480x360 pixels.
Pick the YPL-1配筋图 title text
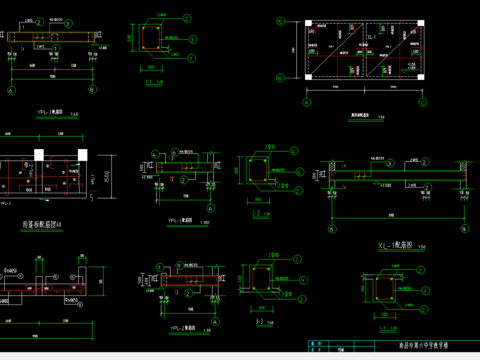pyautogui.click(x=180, y=221)
